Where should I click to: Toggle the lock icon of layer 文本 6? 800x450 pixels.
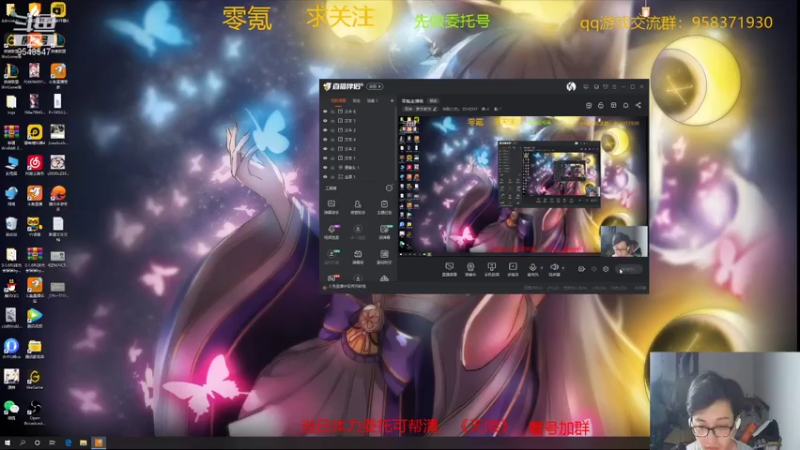pos(332,111)
